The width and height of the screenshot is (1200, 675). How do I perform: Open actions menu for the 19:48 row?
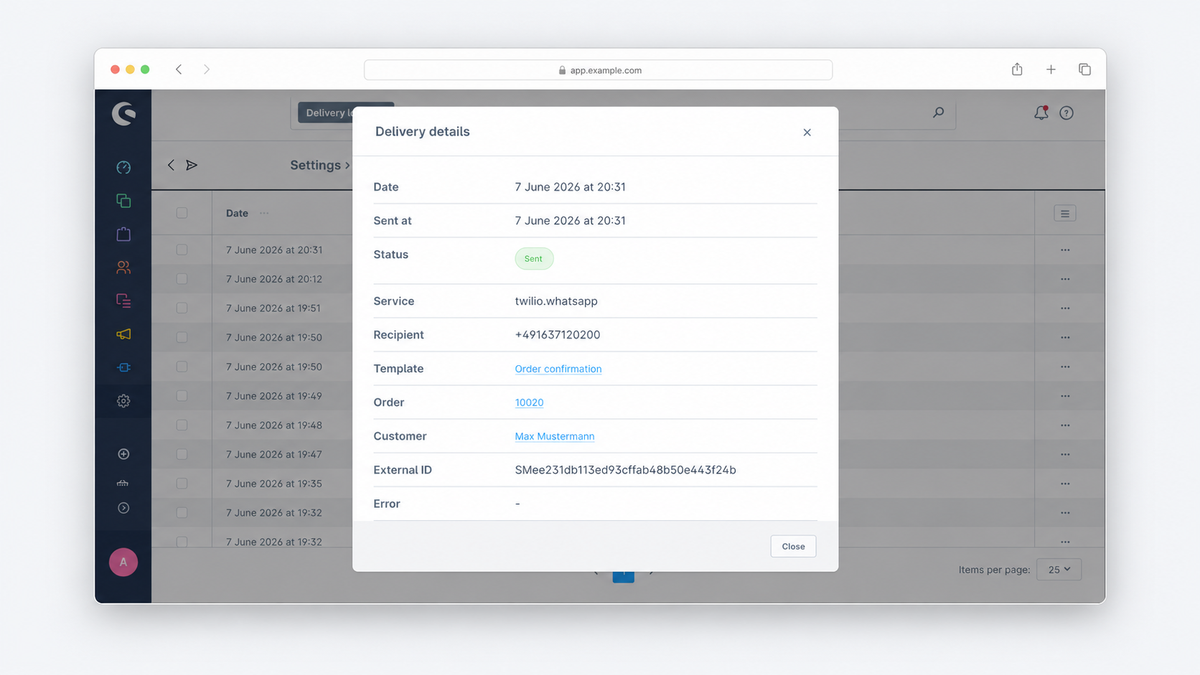pyautogui.click(x=1065, y=425)
